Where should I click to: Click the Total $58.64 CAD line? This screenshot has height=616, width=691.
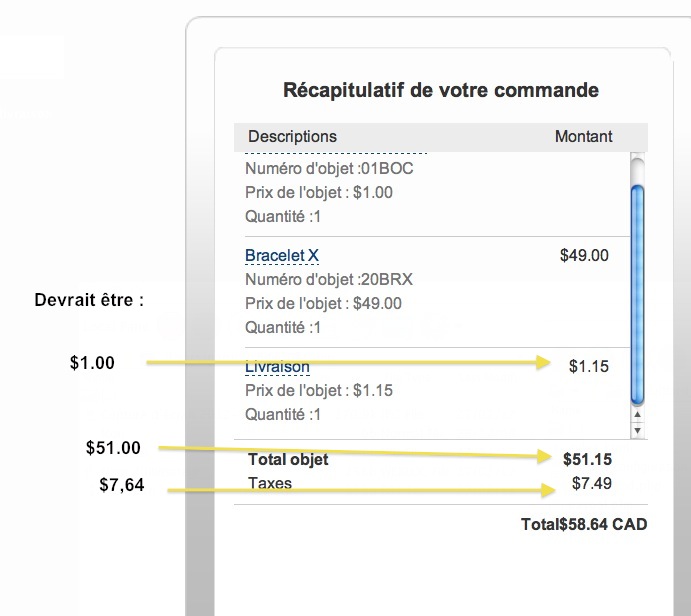pos(584,524)
